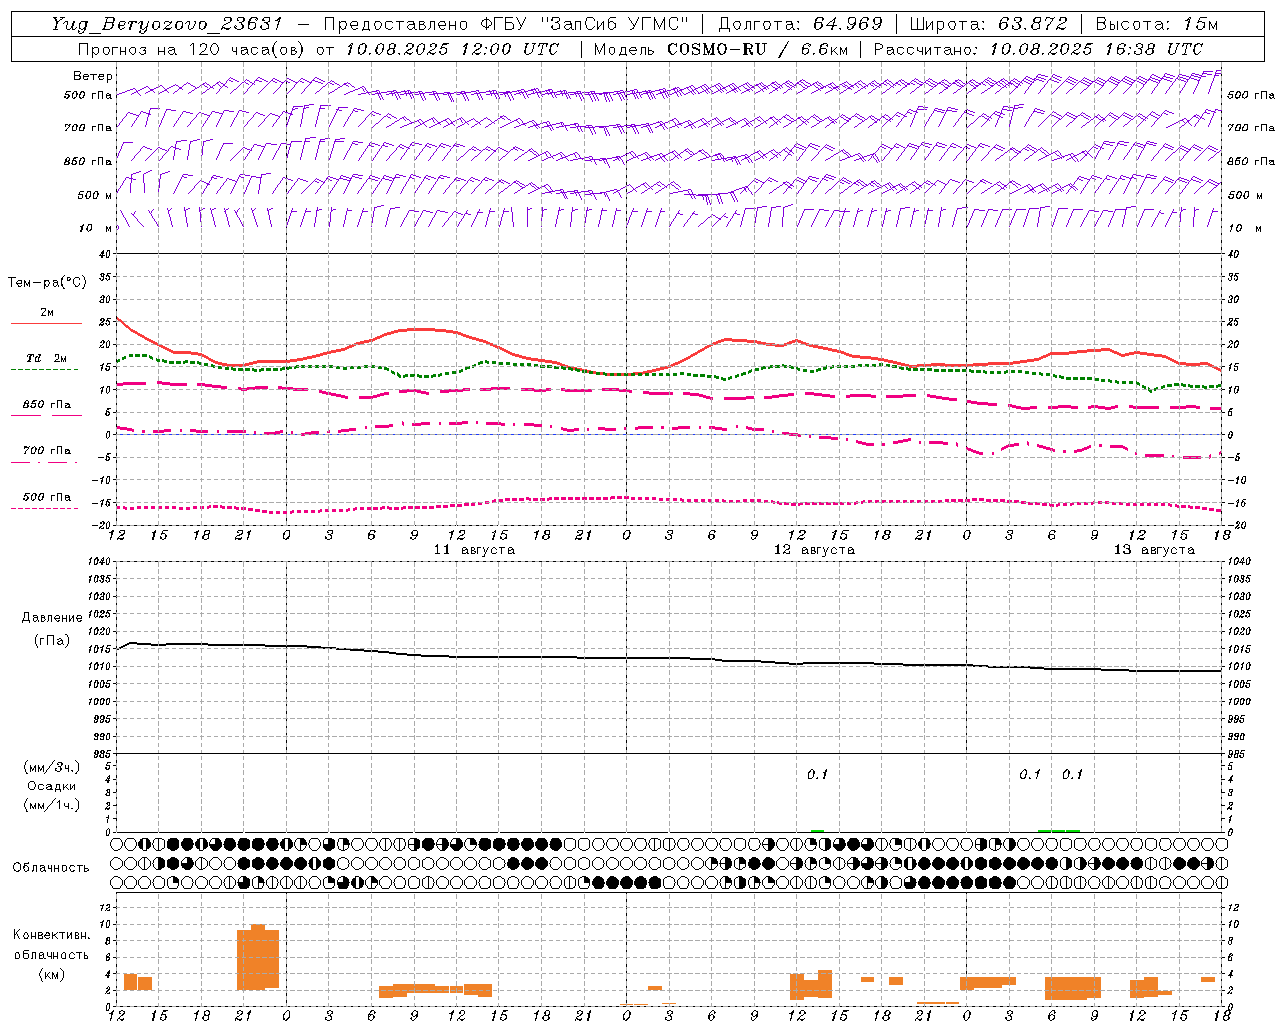Image resolution: width=1280 pixels, height=1024 pixels.
Task: Click the pink dash-dot line sample under 700 гПа legend
Action: 44,462
